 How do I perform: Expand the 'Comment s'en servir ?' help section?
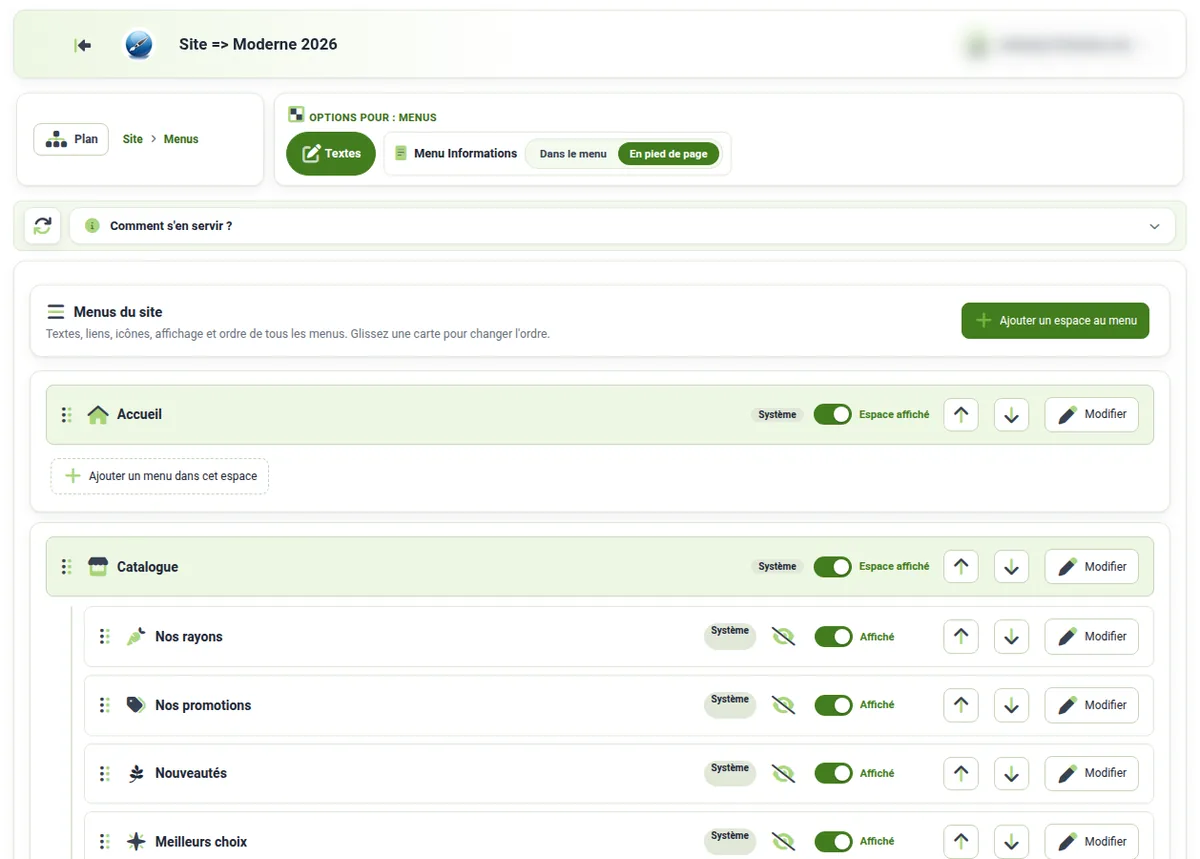[x=622, y=226]
